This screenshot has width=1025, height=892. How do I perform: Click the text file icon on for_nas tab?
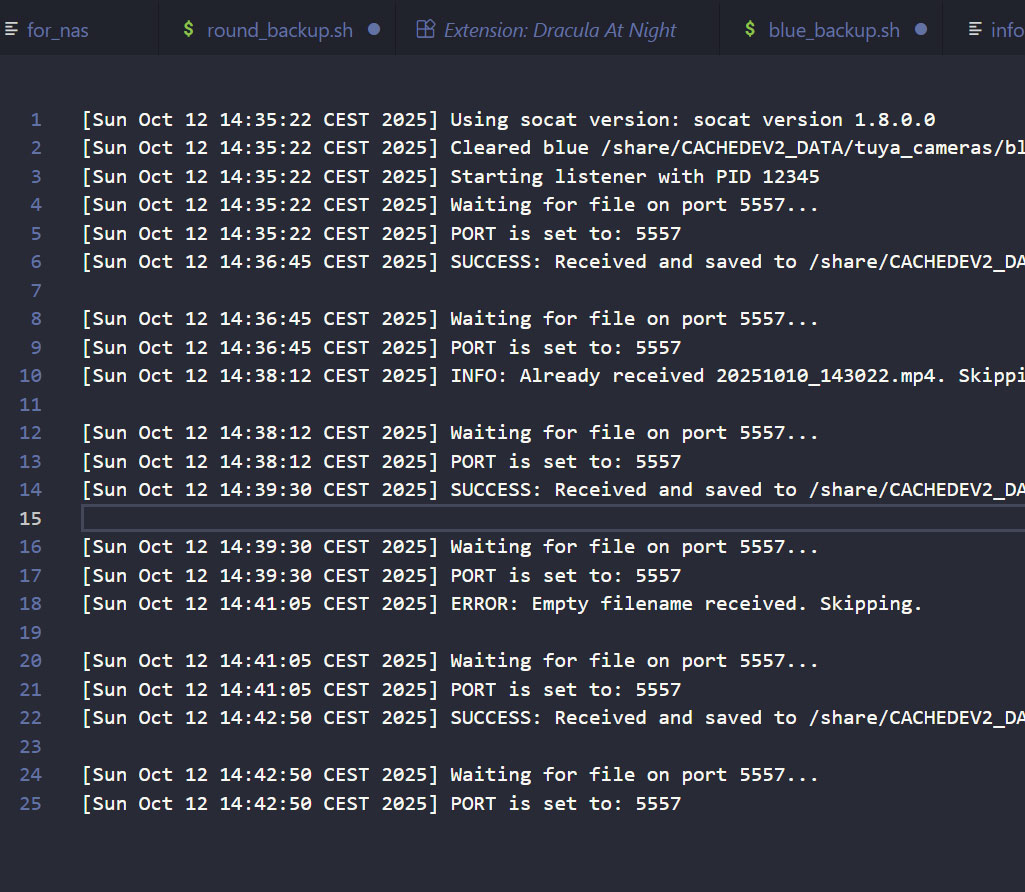11,30
